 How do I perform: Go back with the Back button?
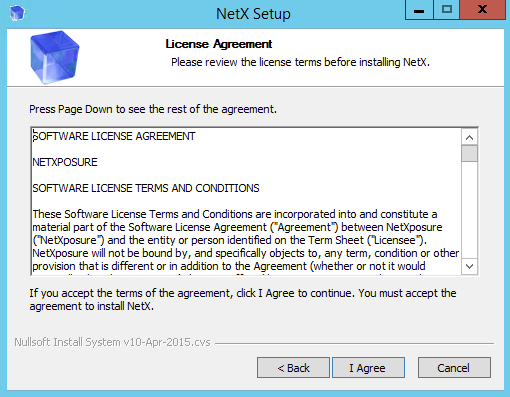point(293,368)
